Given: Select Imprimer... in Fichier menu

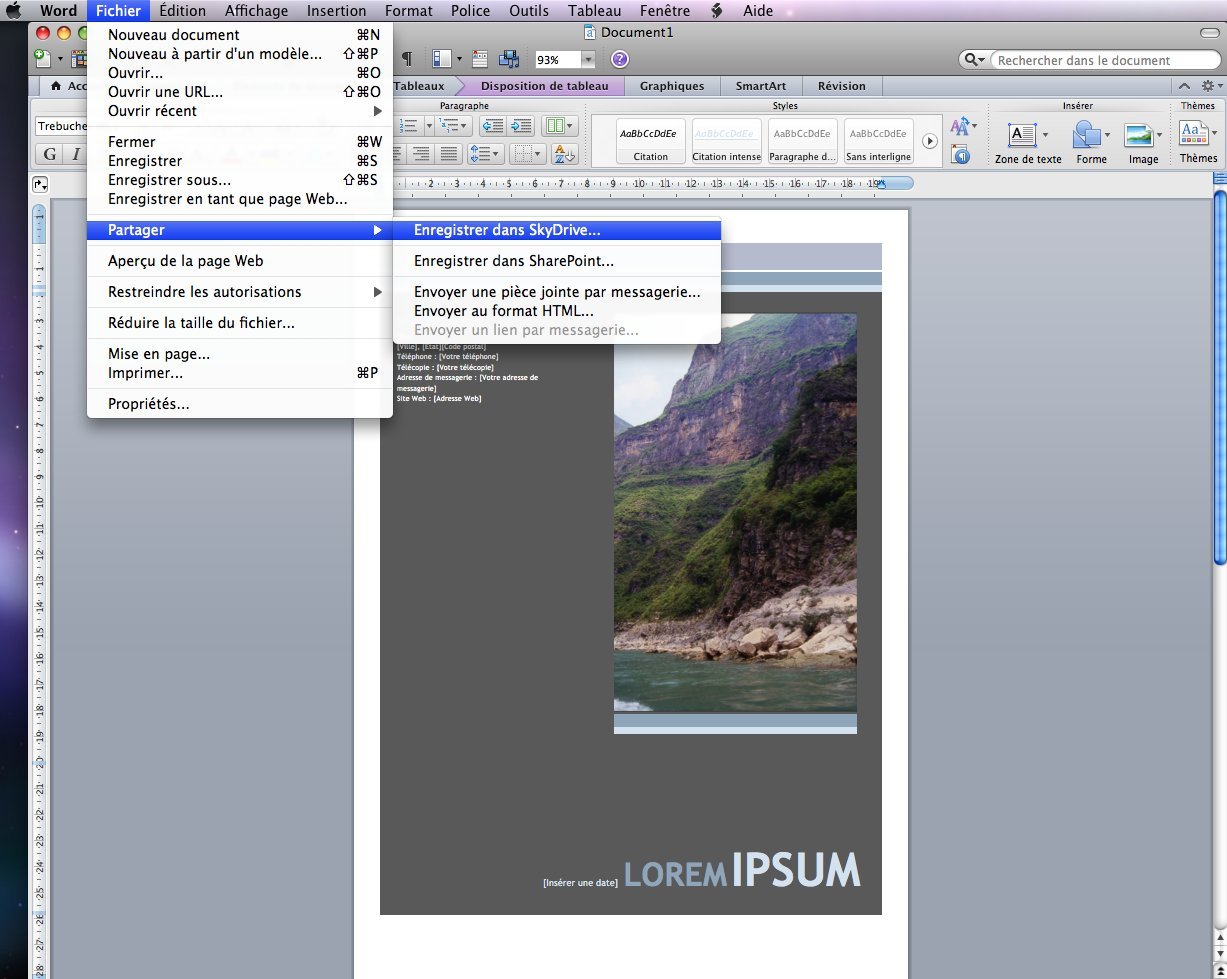Looking at the screenshot, I should [240, 373].
